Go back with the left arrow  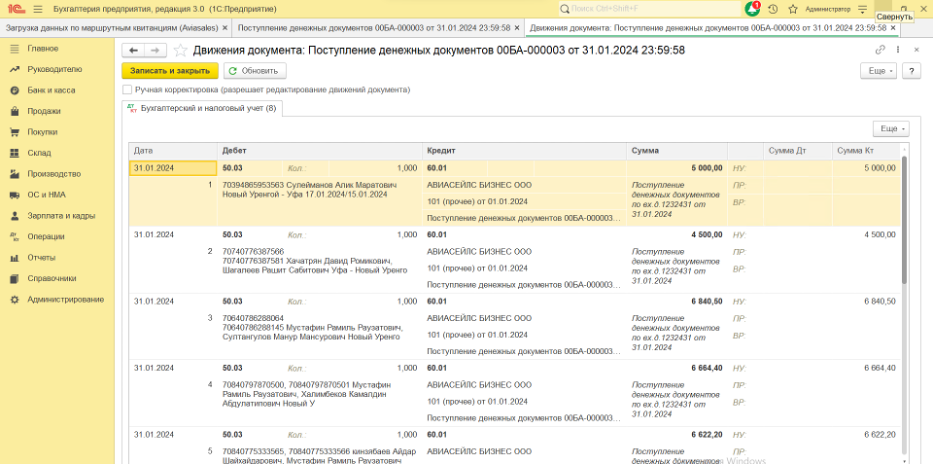[x=133, y=51]
